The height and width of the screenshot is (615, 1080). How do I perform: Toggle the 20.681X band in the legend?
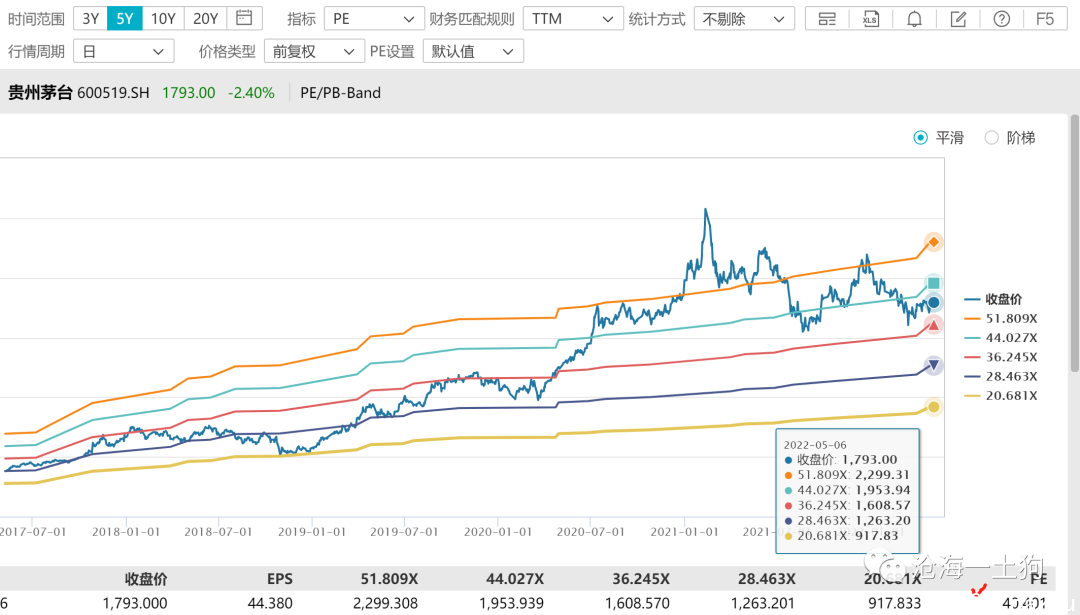coord(1001,395)
